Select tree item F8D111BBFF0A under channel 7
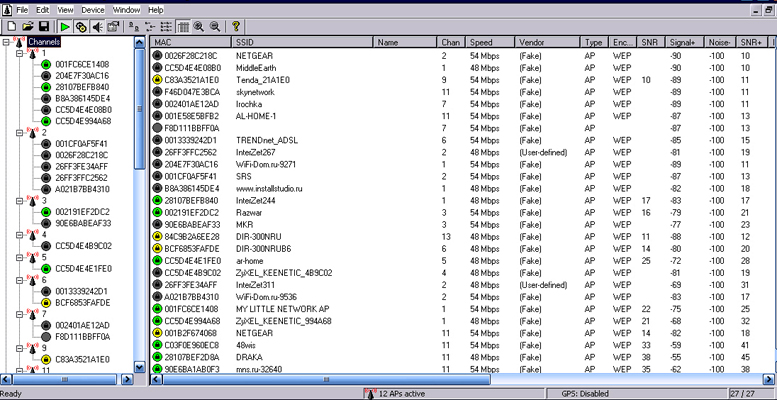The width and height of the screenshot is (777, 400). pyautogui.click(x=82, y=337)
